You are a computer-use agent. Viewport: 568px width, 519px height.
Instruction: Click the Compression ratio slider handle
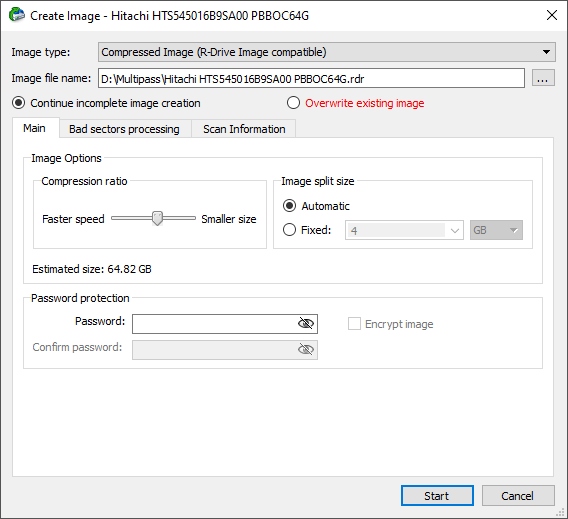(157, 218)
